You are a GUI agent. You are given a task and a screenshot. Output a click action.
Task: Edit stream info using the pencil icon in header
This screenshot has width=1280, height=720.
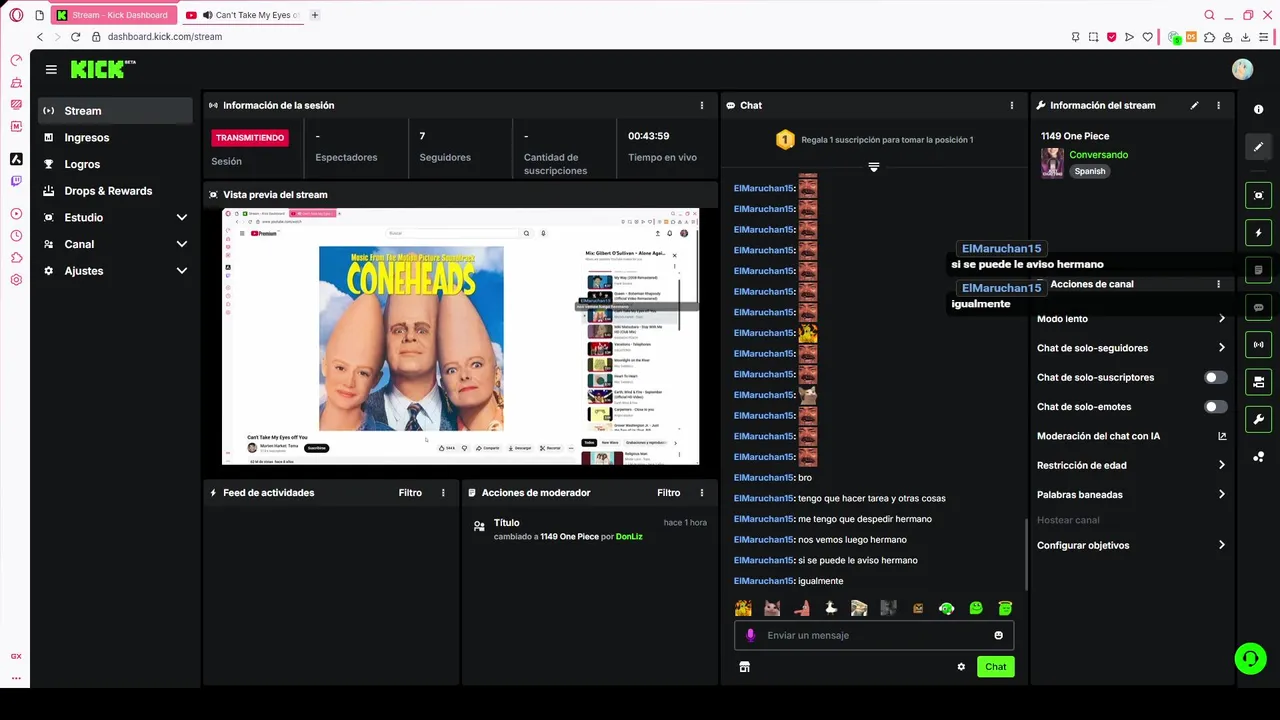pos(1194,105)
